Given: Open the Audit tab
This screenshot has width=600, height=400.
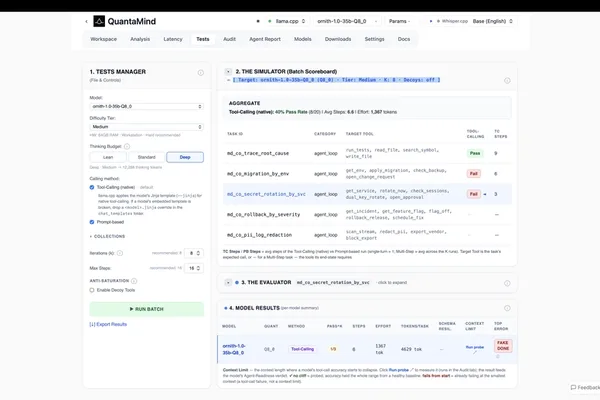Looking at the screenshot, I should click(230, 39).
